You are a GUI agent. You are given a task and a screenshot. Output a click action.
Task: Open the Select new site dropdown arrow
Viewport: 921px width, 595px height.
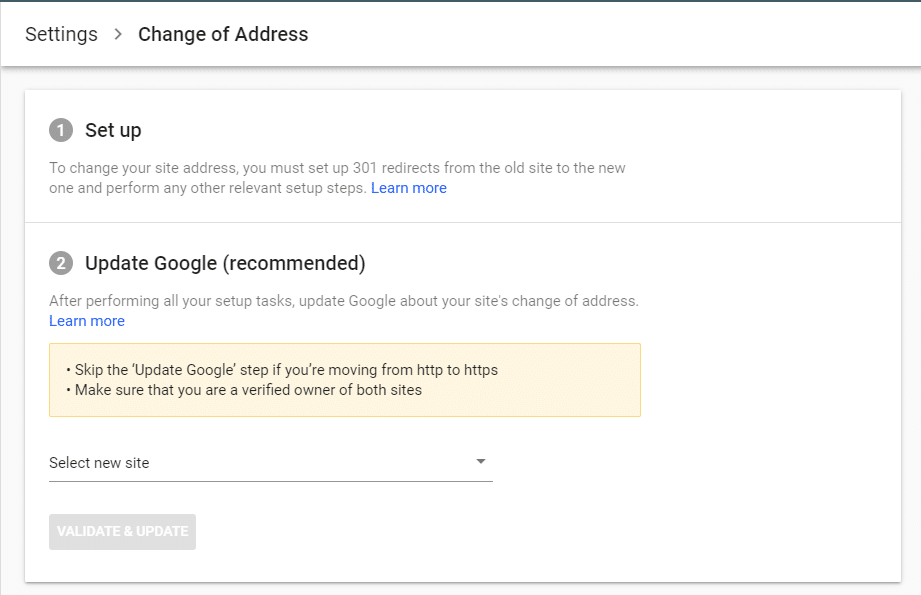(x=480, y=462)
